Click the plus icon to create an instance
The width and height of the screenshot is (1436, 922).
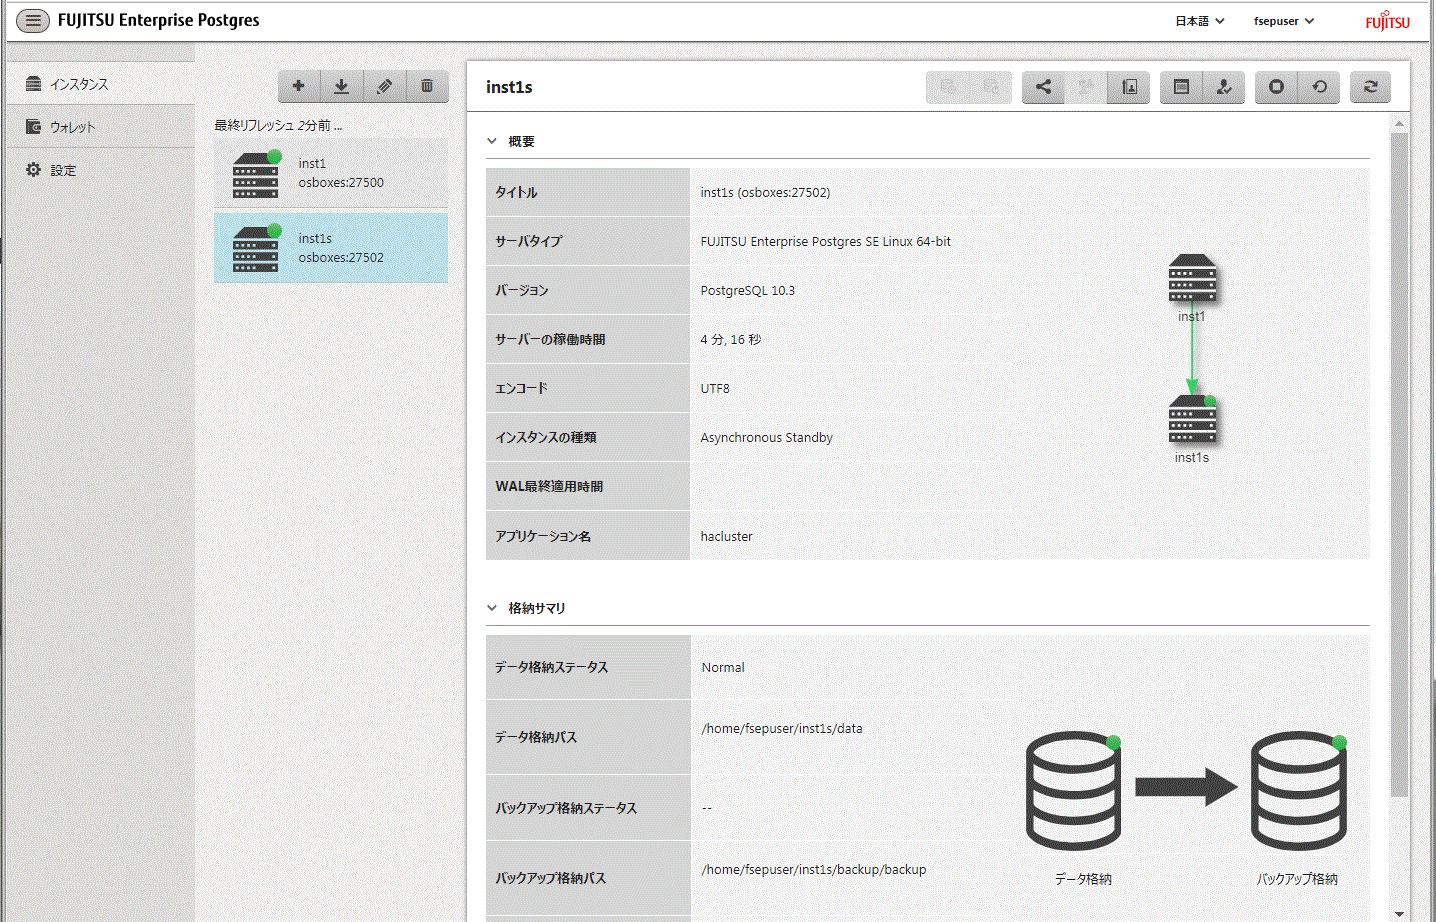click(298, 86)
